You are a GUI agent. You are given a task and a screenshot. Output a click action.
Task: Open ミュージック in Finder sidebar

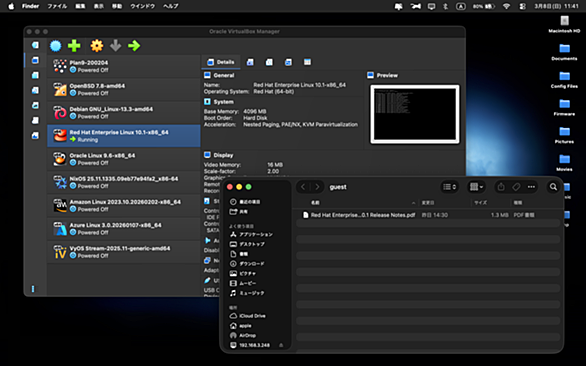point(252,293)
